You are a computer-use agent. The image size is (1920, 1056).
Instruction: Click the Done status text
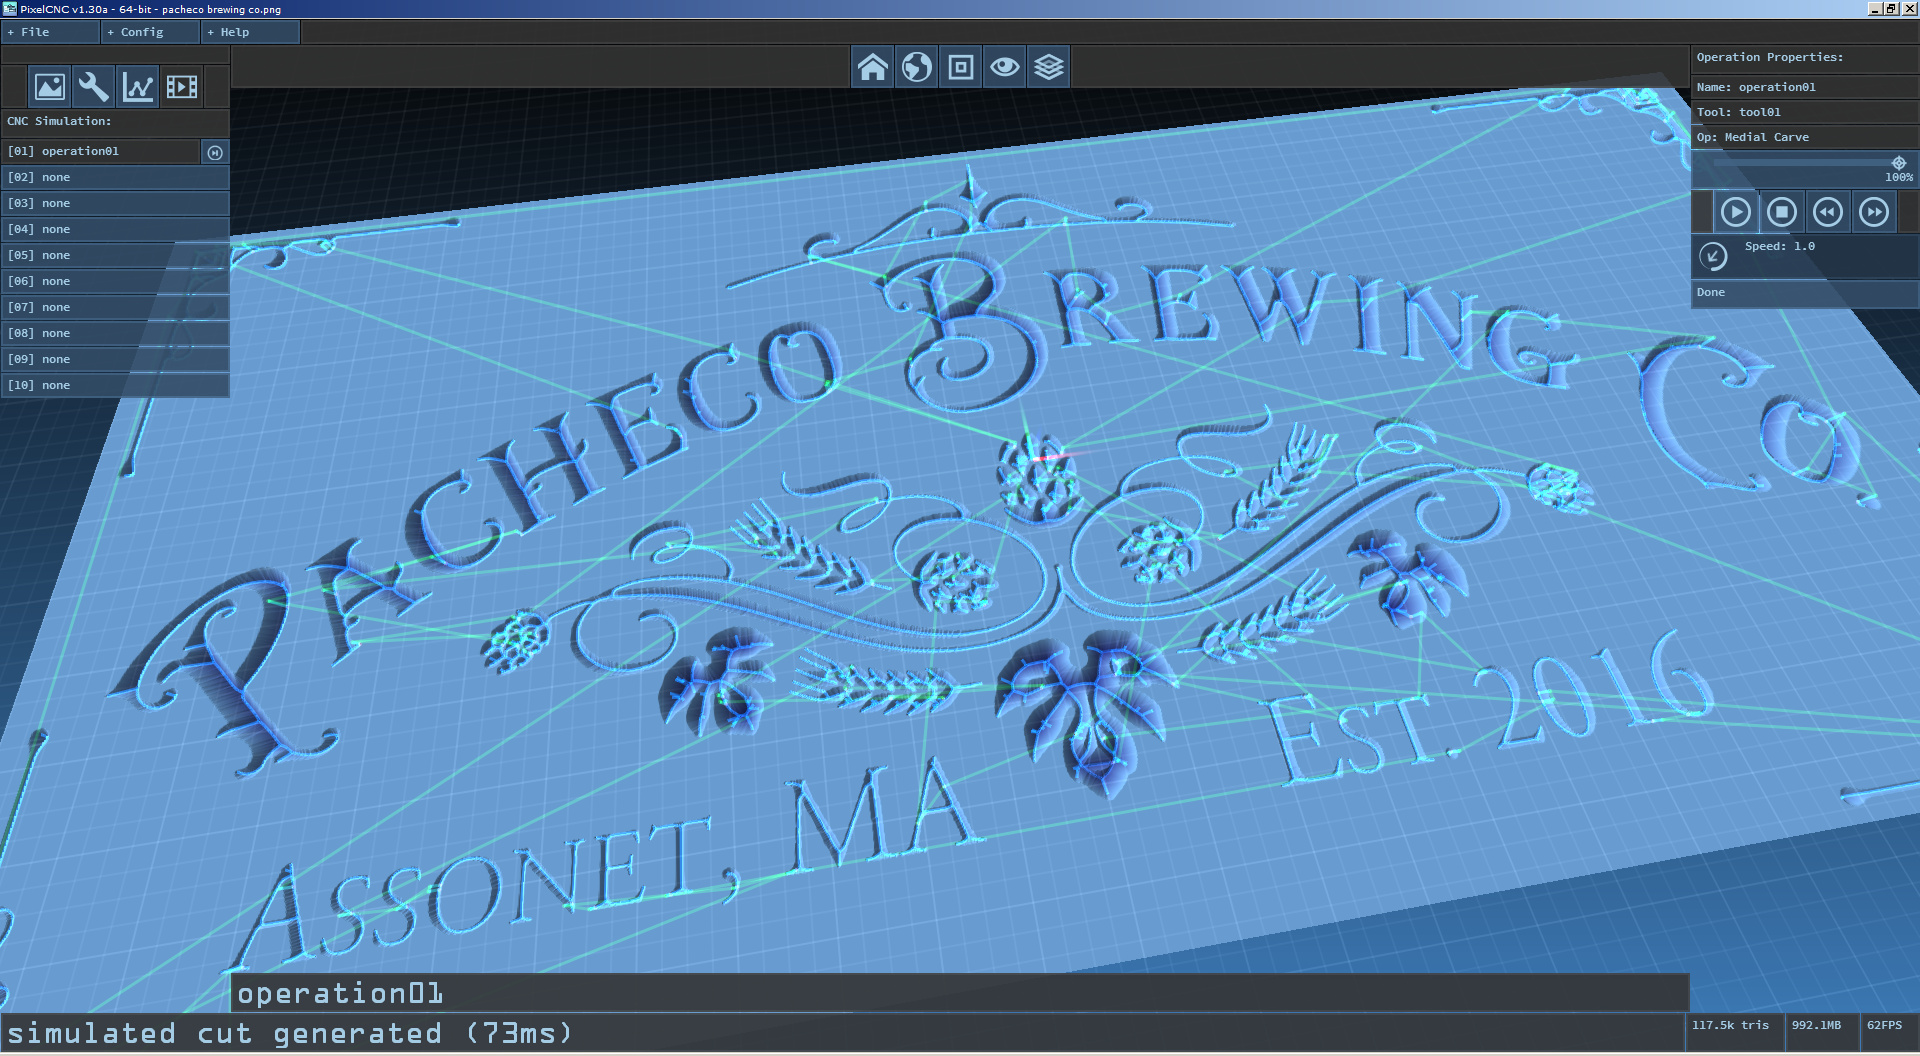click(x=1711, y=292)
